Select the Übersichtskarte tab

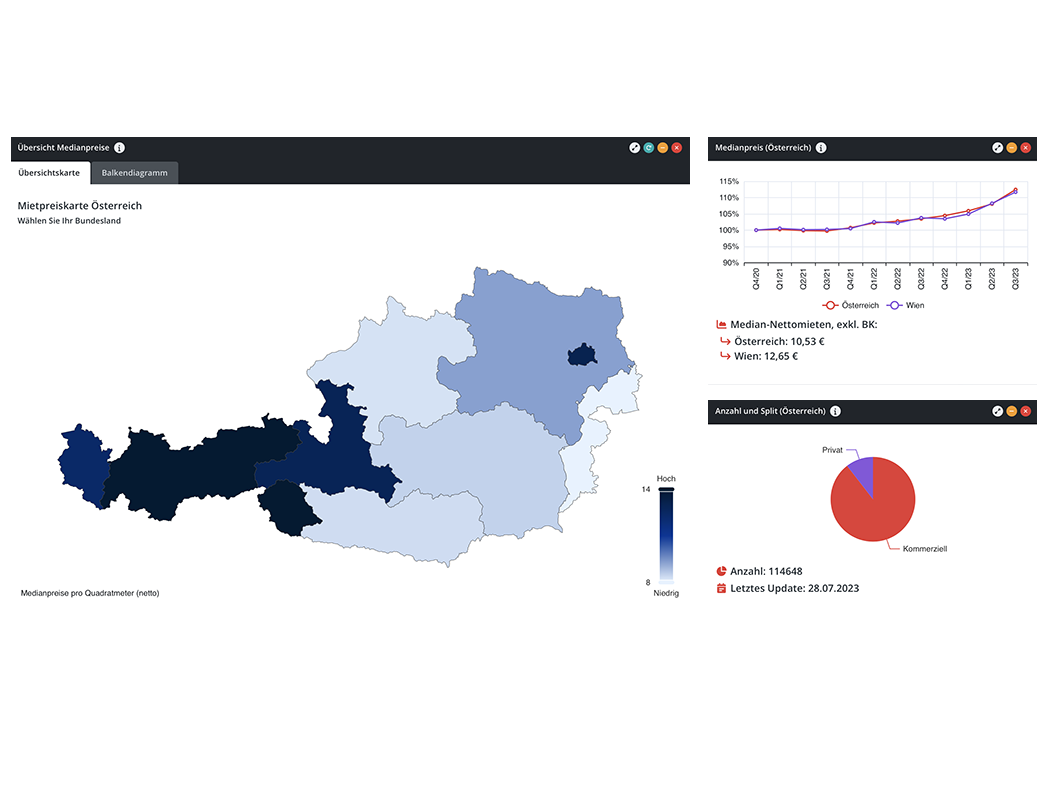coord(49,173)
